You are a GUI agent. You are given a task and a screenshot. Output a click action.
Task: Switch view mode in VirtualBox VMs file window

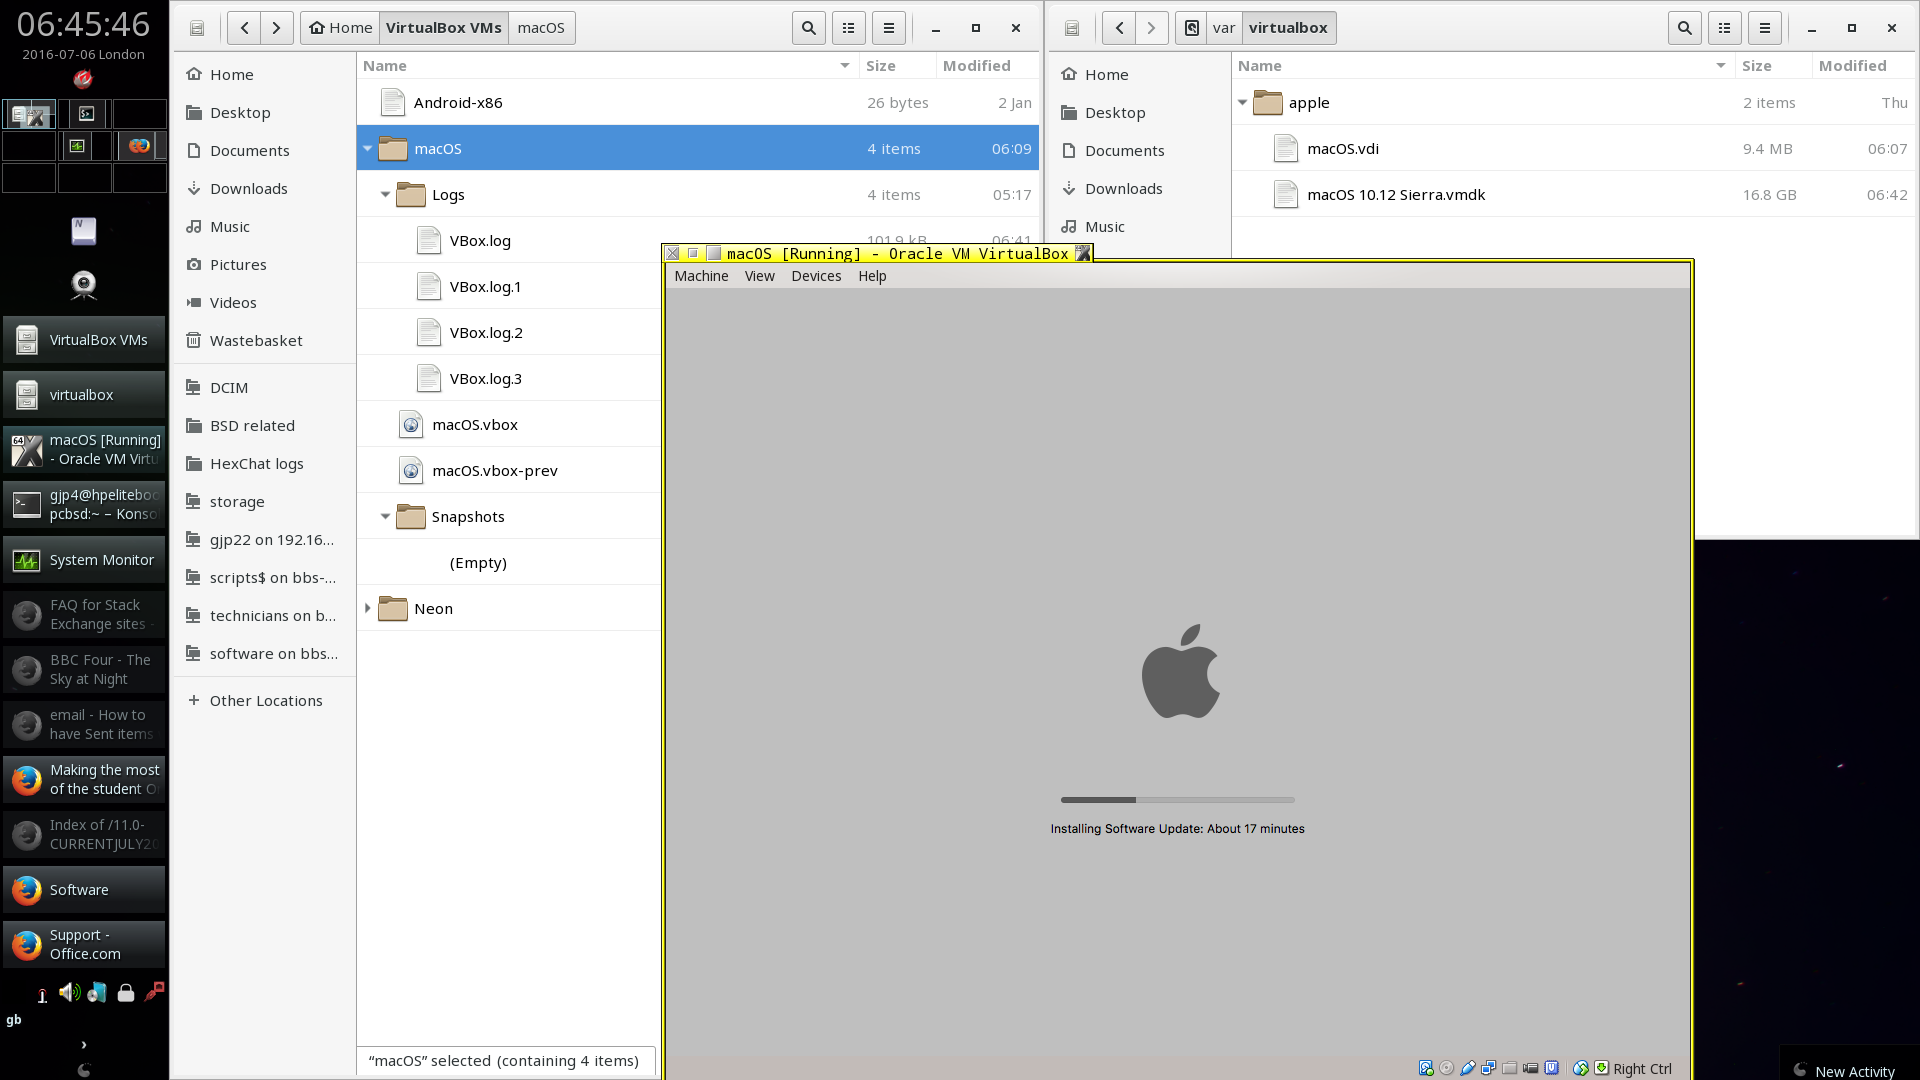coord(849,28)
